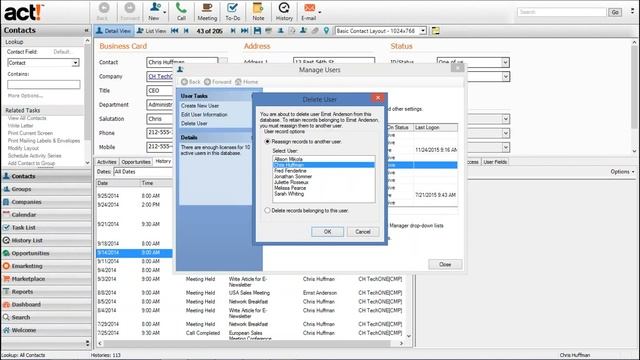Click the map marker pin icon
This screenshot has width=640, height=360.
point(326,31)
